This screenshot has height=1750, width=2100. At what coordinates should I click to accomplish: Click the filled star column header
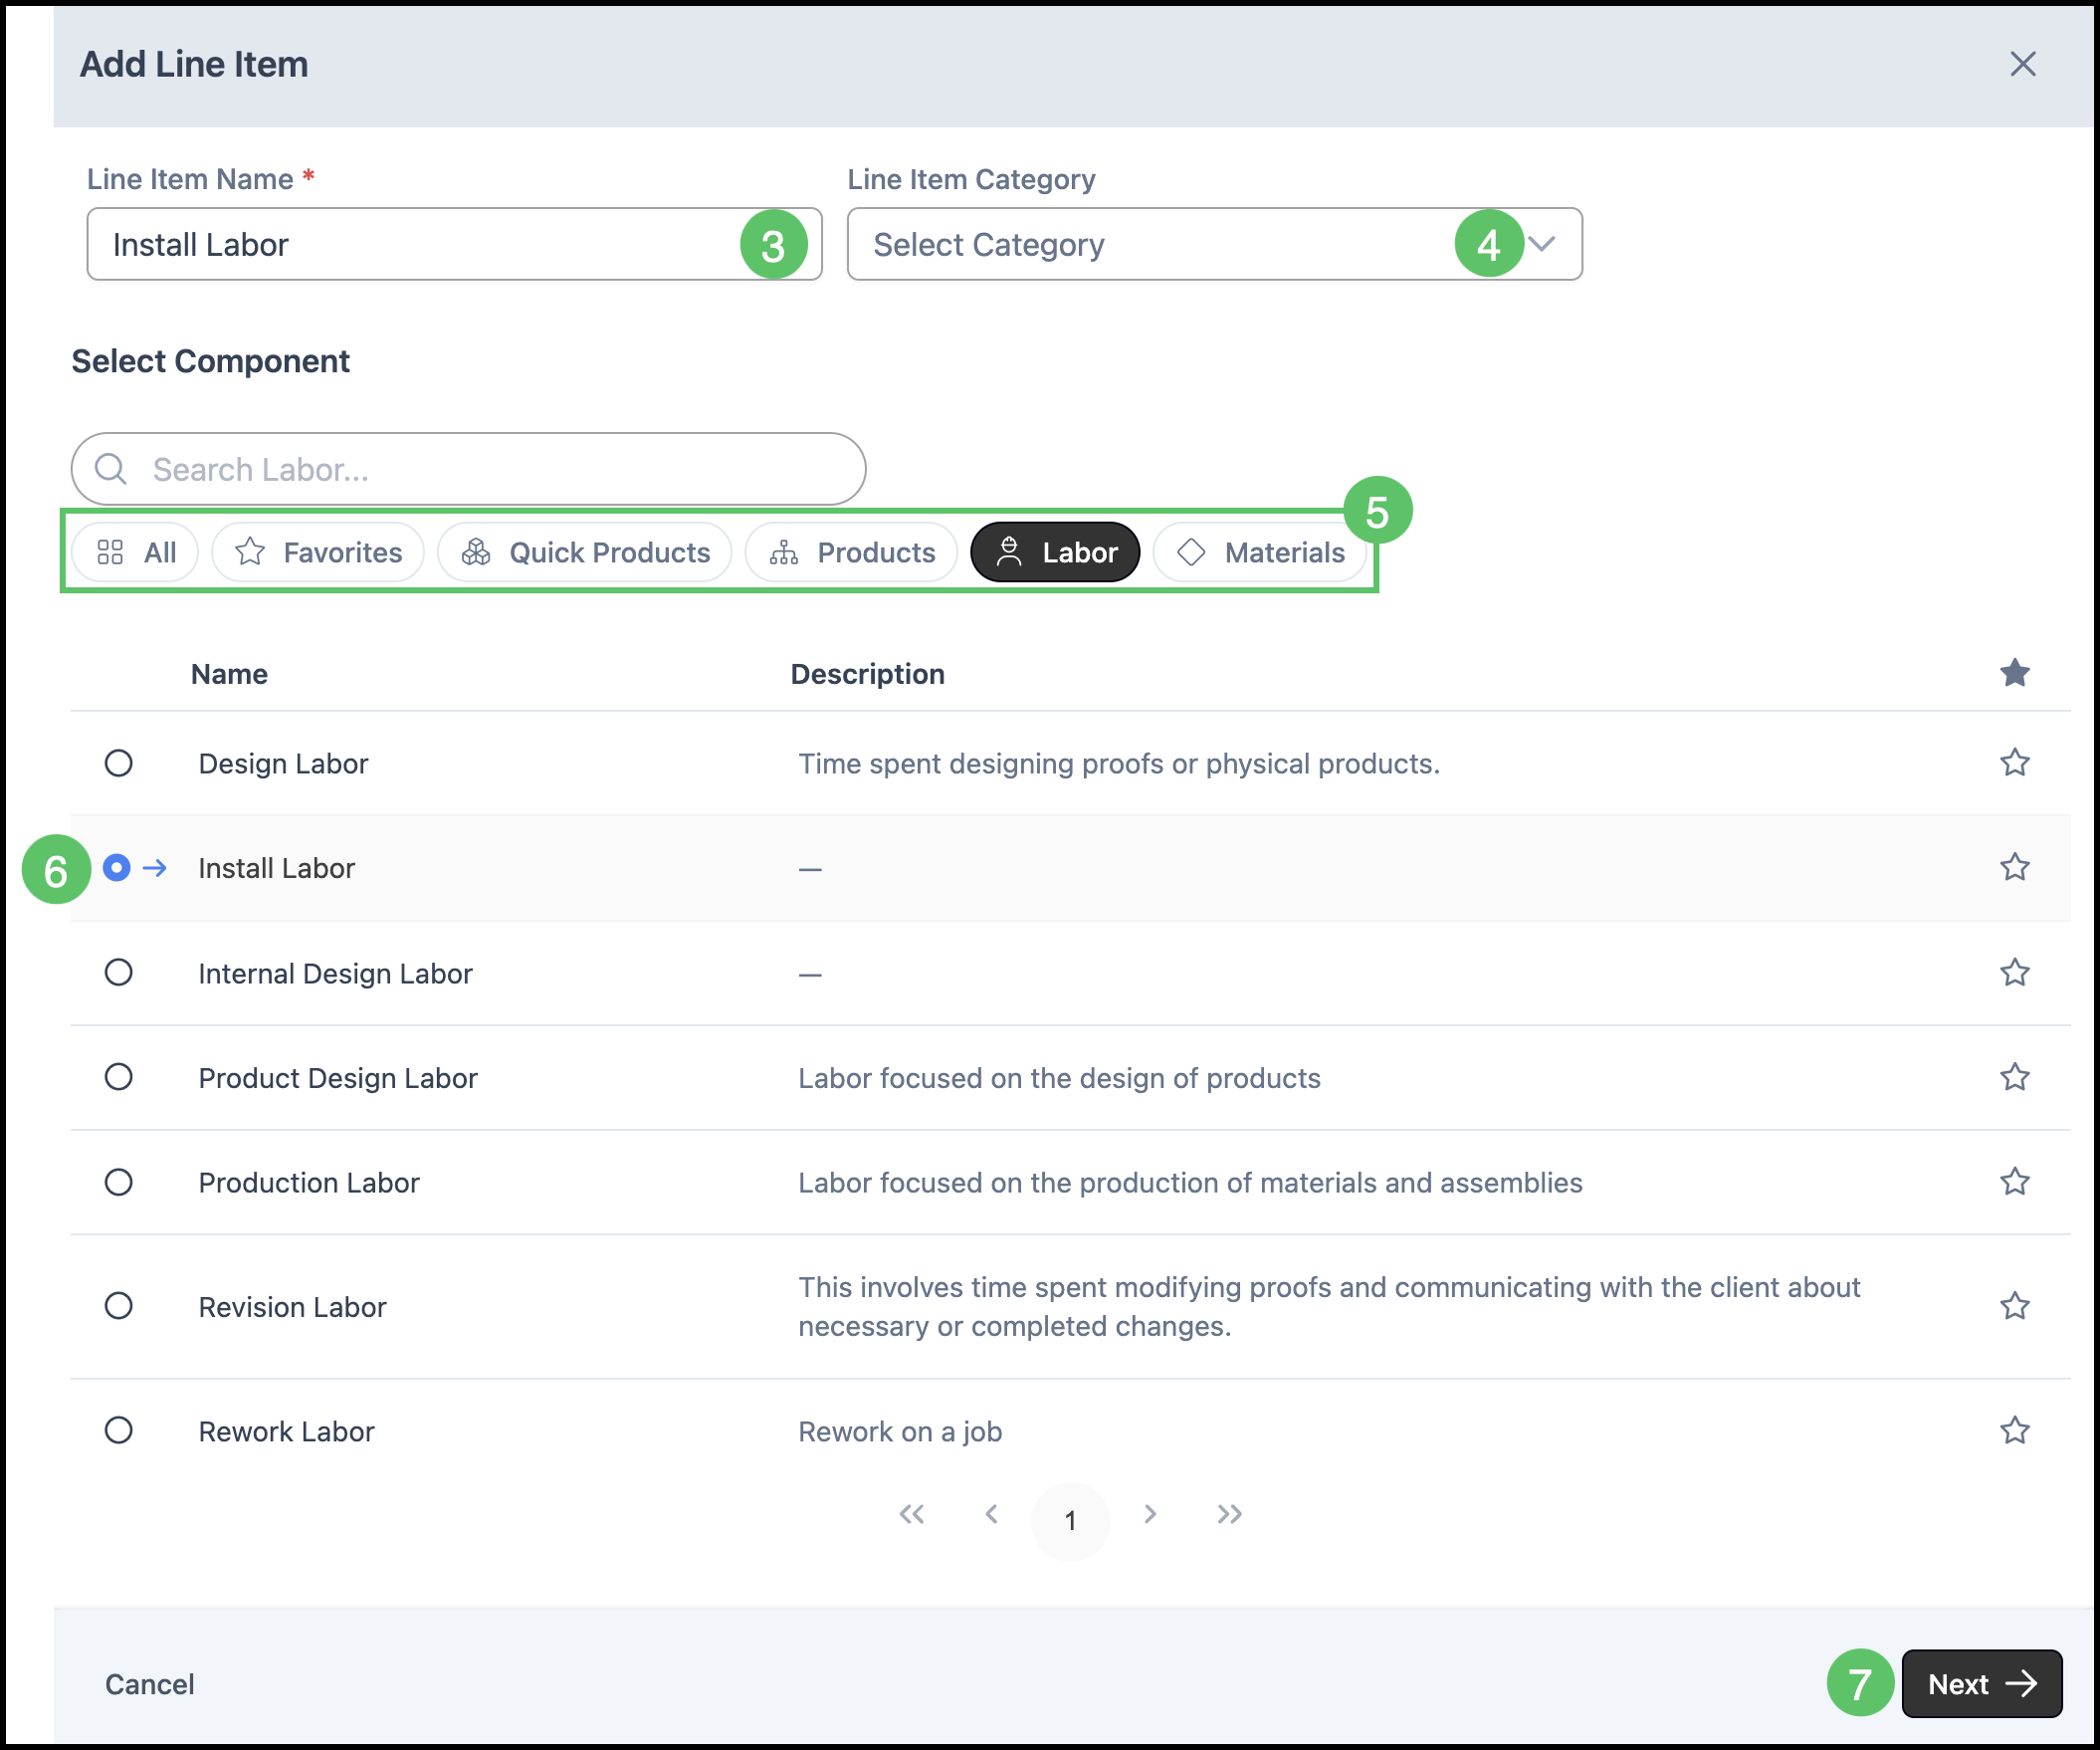(2014, 673)
